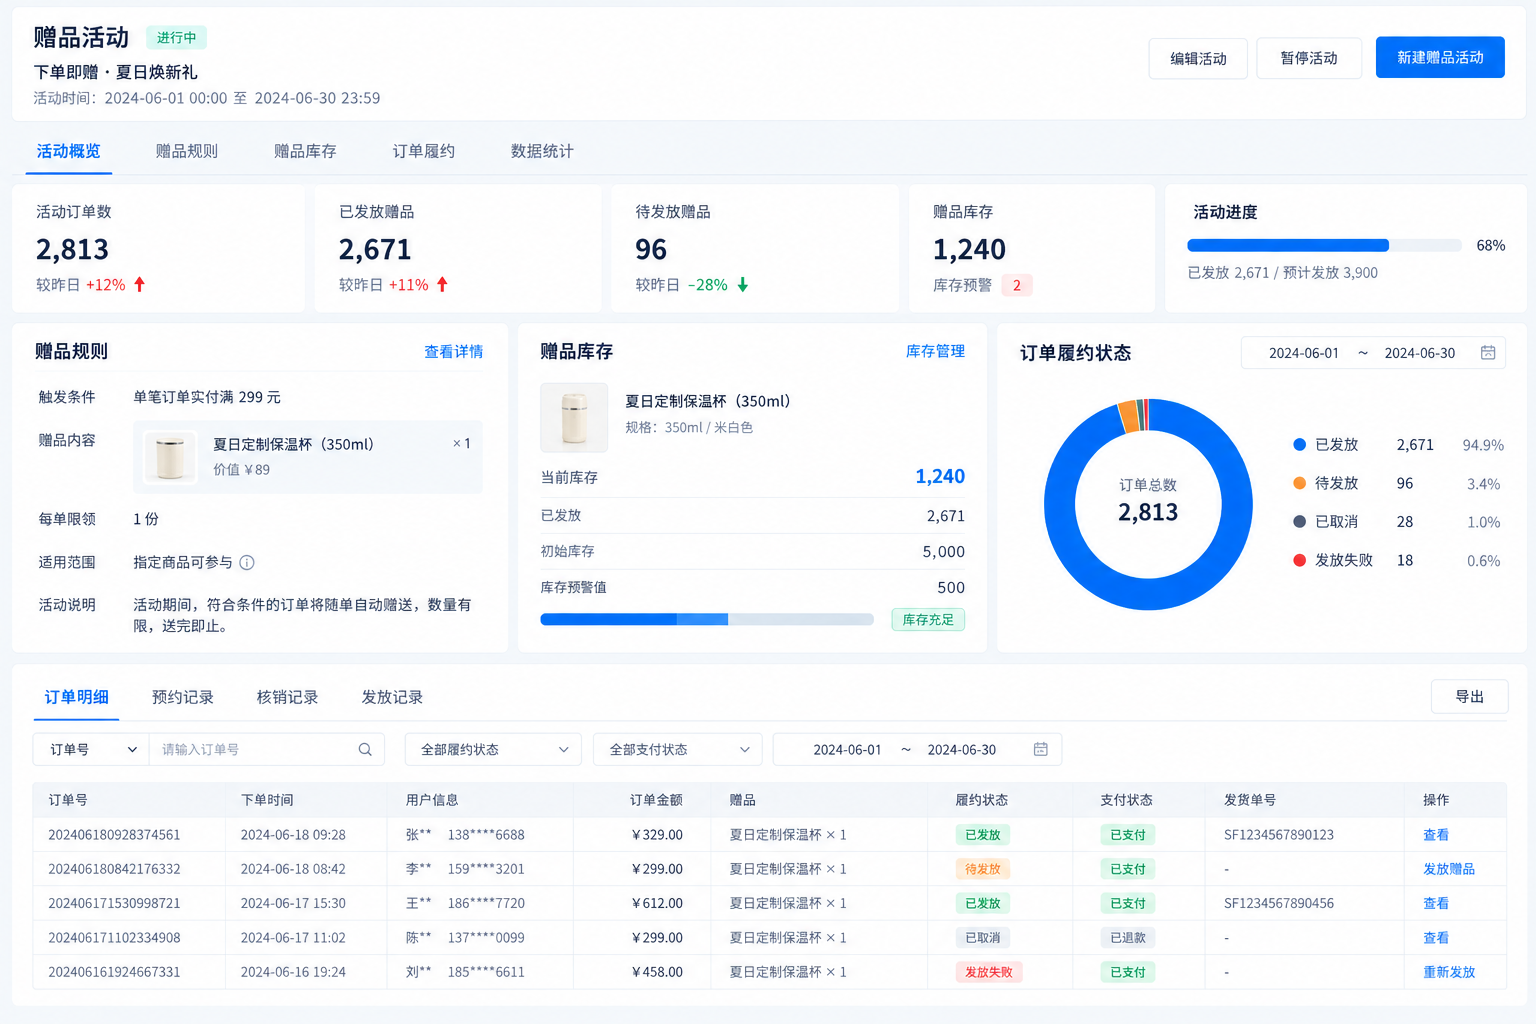Screen dimensions: 1536x1024
Task: Click the 库存充足 status tag
Action: (x=928, y=620)
